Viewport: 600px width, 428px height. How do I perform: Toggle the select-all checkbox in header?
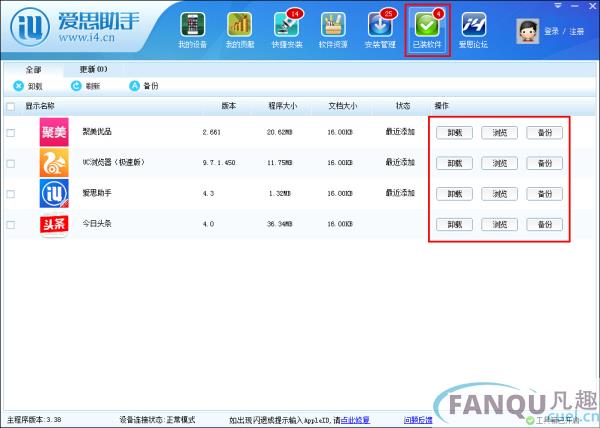coord(11,106)
